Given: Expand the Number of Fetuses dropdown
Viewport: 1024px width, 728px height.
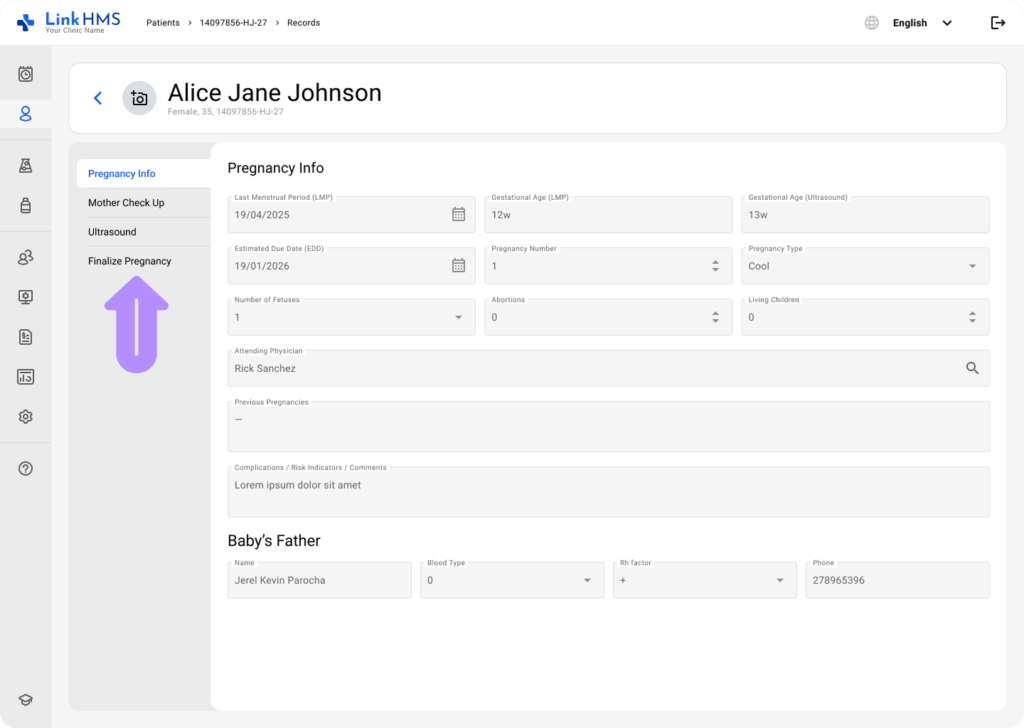Looking at the screenshot, I should [458, 317].
